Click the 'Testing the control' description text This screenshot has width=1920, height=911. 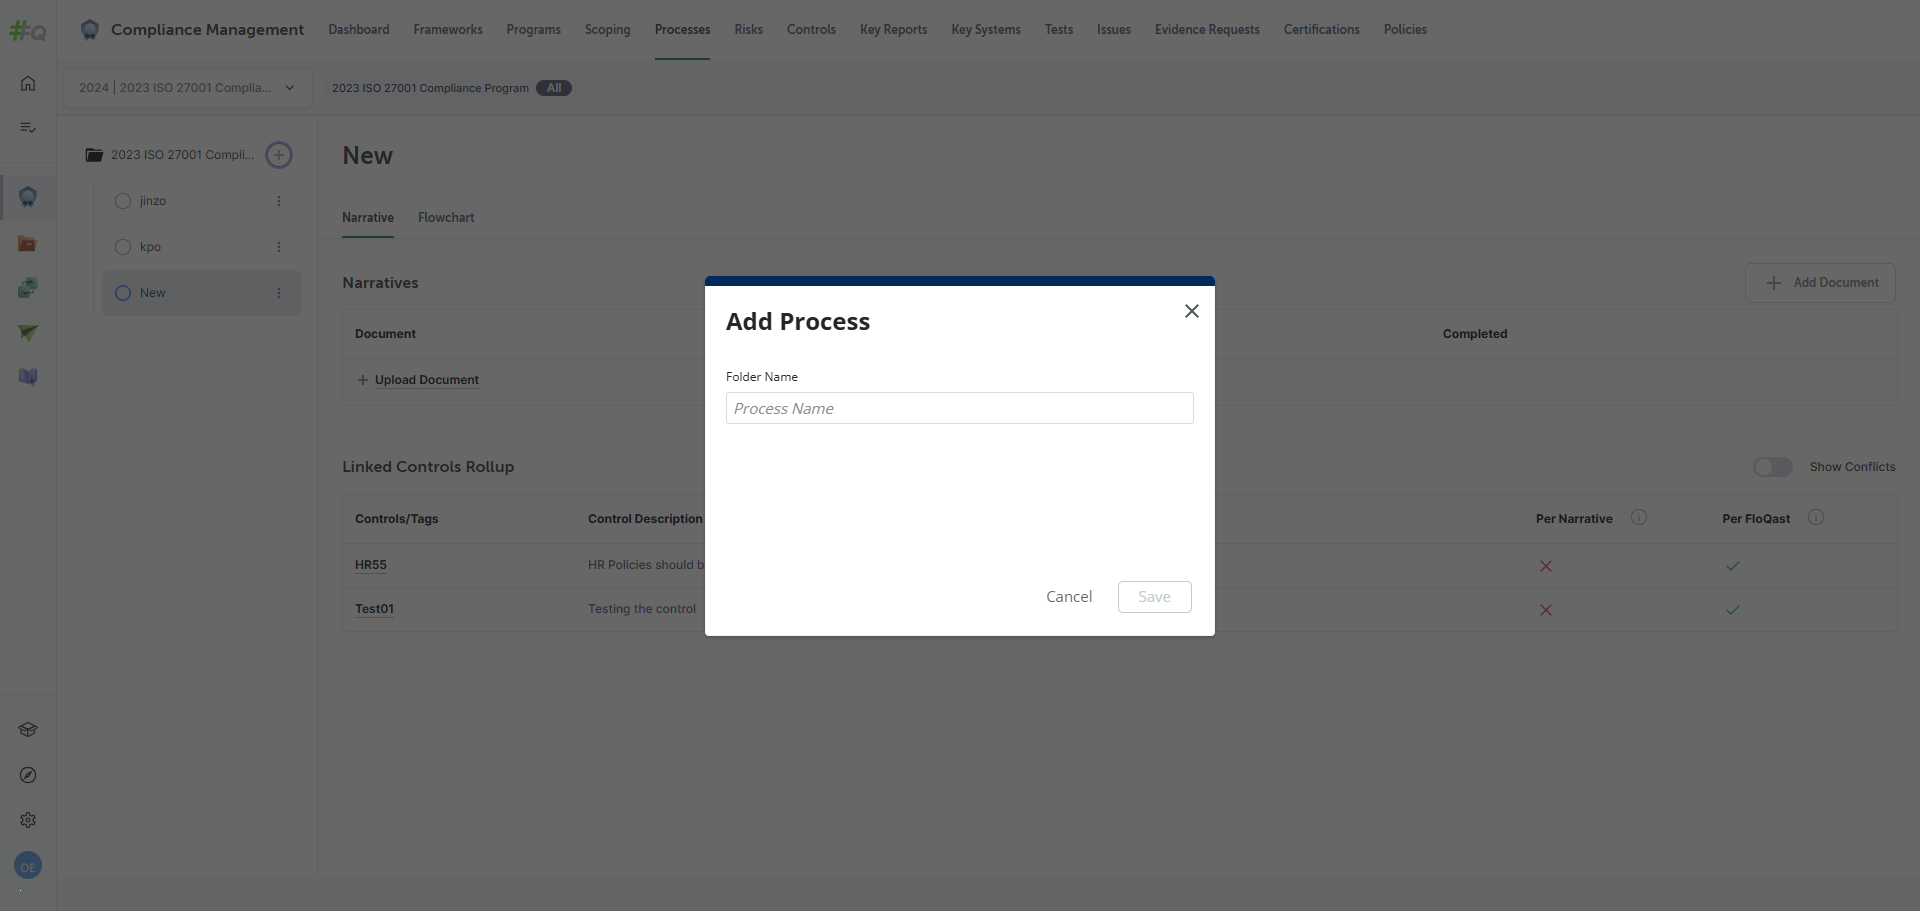pyautogui.click(x=642, y=609)
